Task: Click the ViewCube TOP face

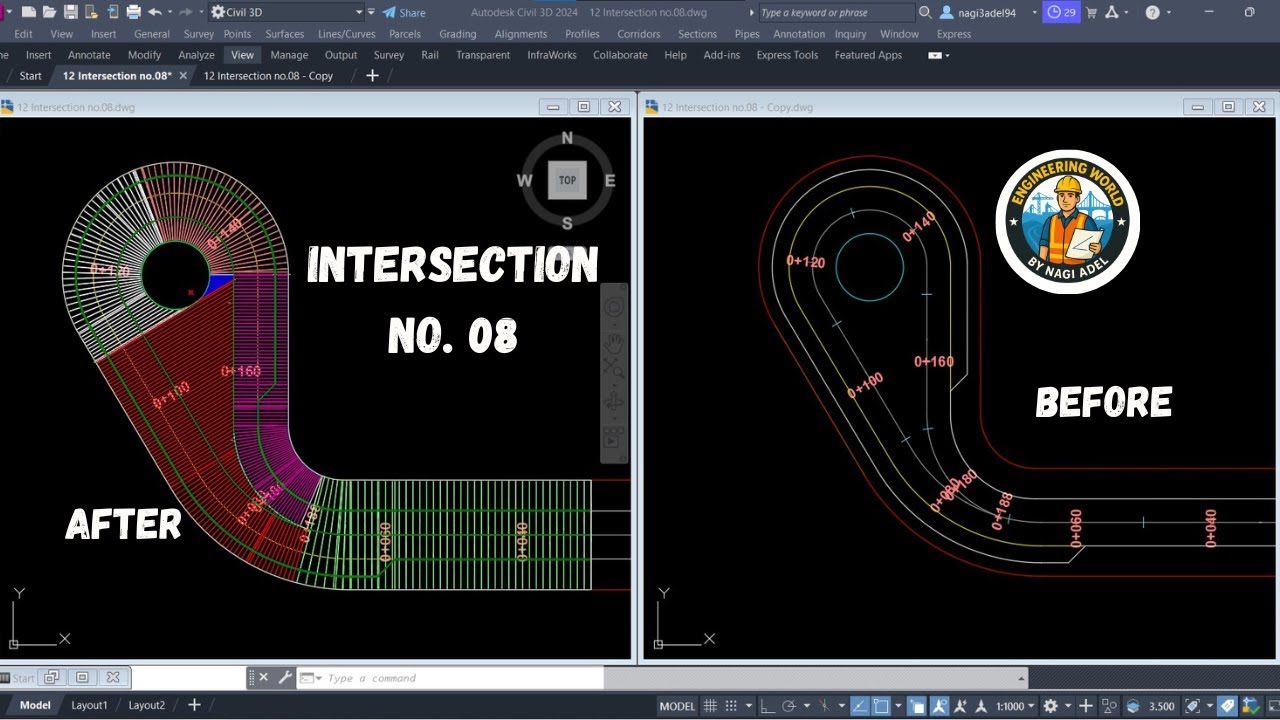Action: (567, 180)
